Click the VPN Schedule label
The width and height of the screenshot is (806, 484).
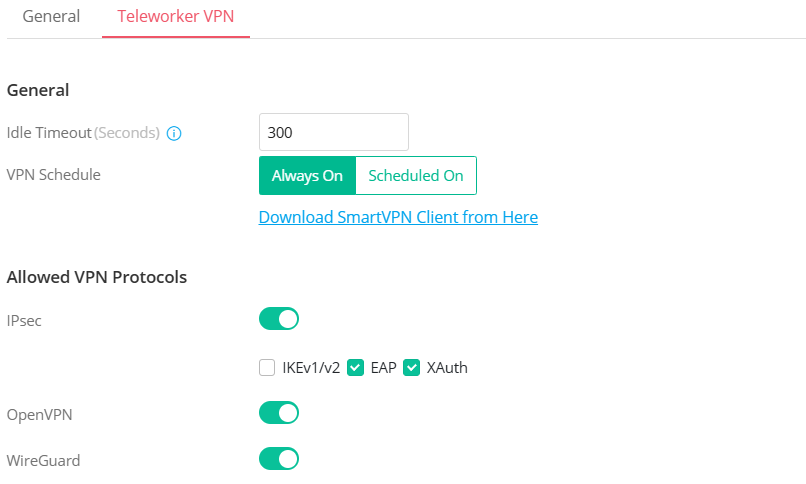click(54, 175)
